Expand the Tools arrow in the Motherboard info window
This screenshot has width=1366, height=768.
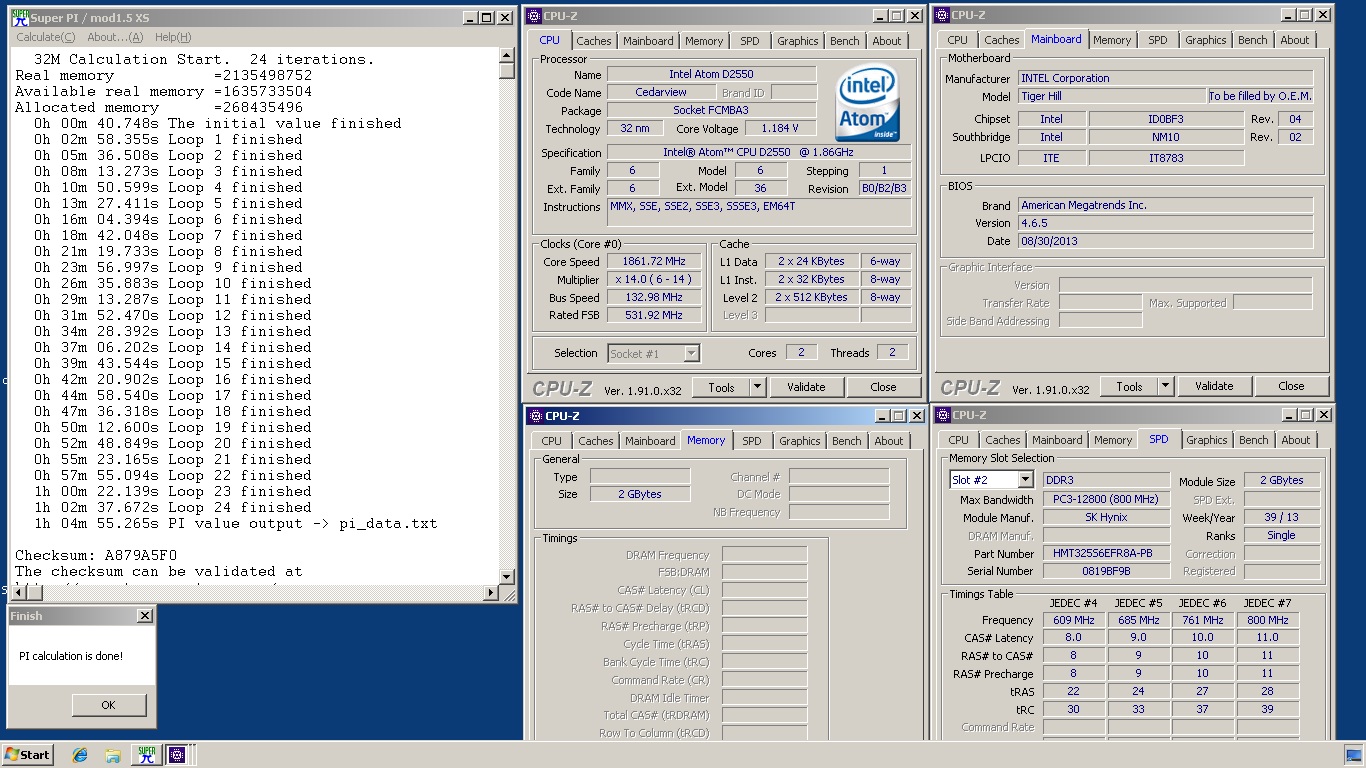1165,386
